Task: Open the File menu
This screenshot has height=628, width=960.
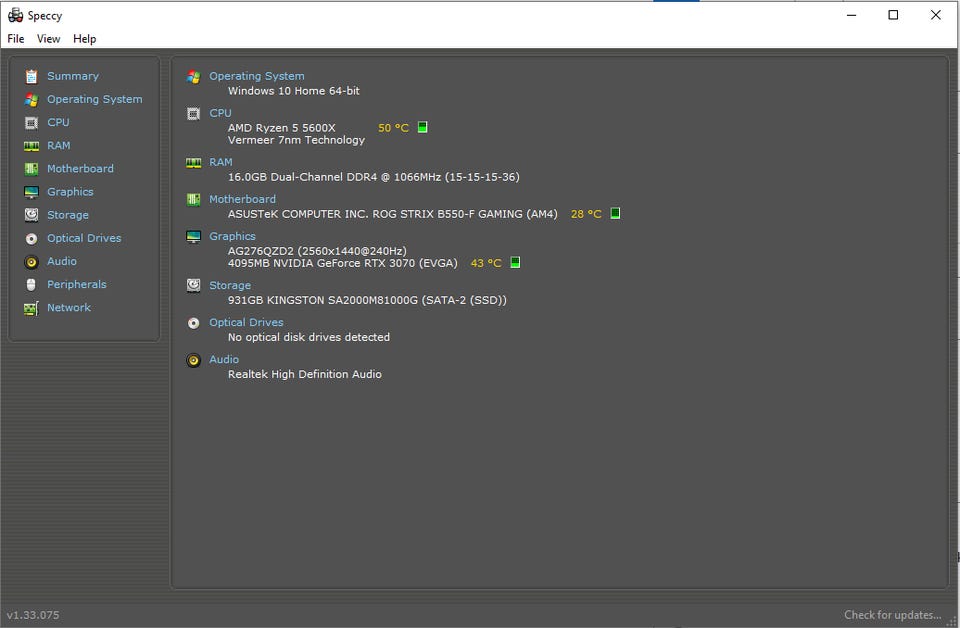Action: click(x=16, y=39)
